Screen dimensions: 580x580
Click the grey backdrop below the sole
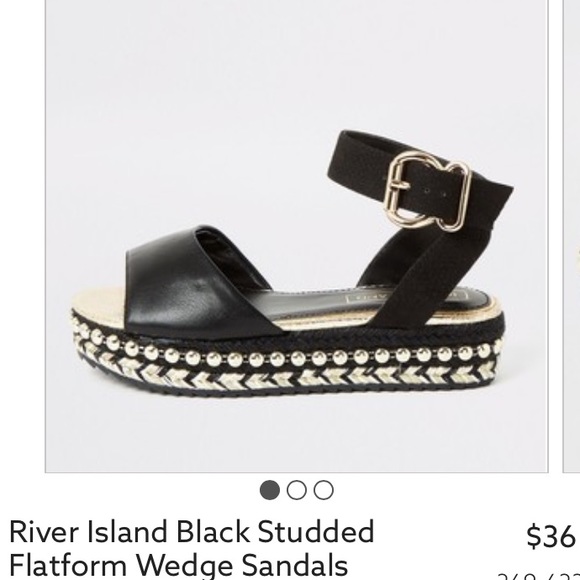click(296, 435)
